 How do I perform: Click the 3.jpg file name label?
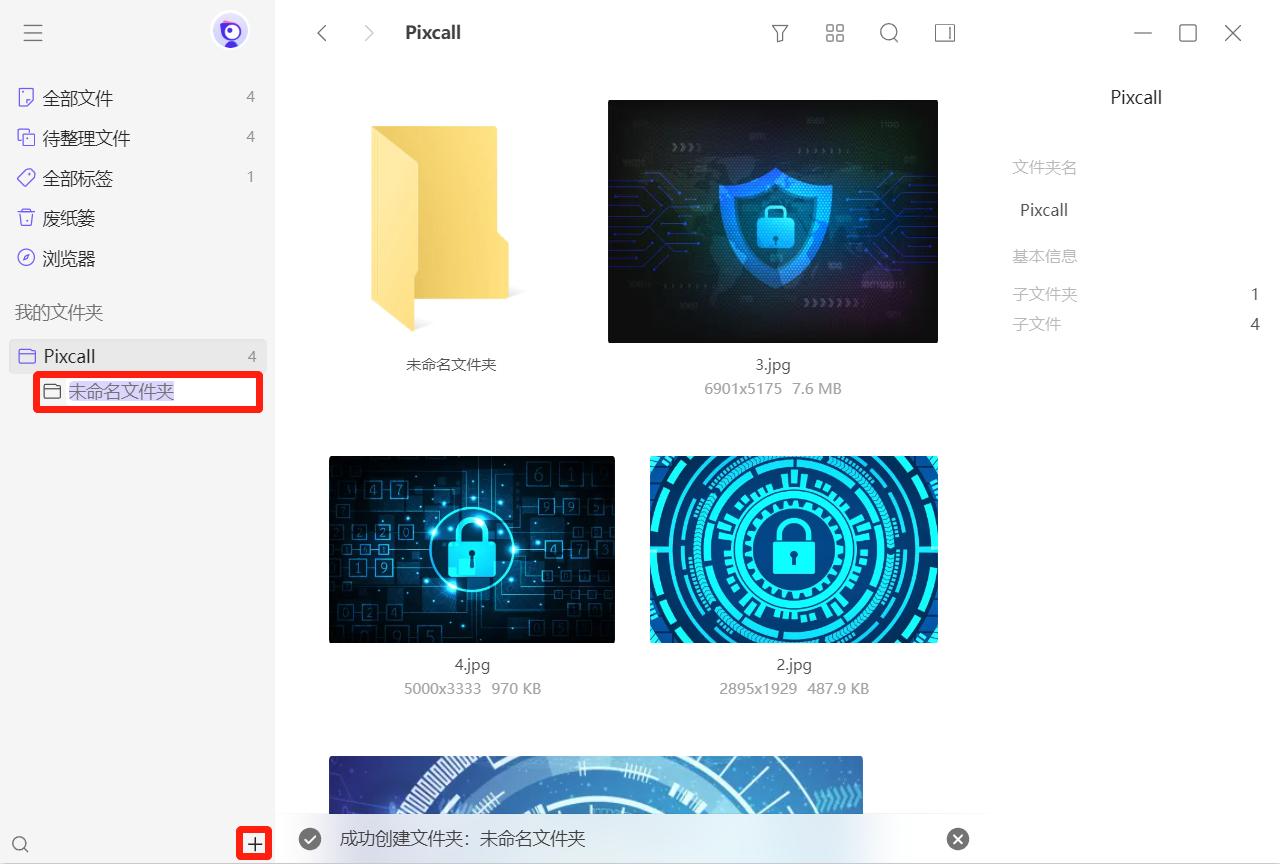pyautogui.click(x=773, y=365)
